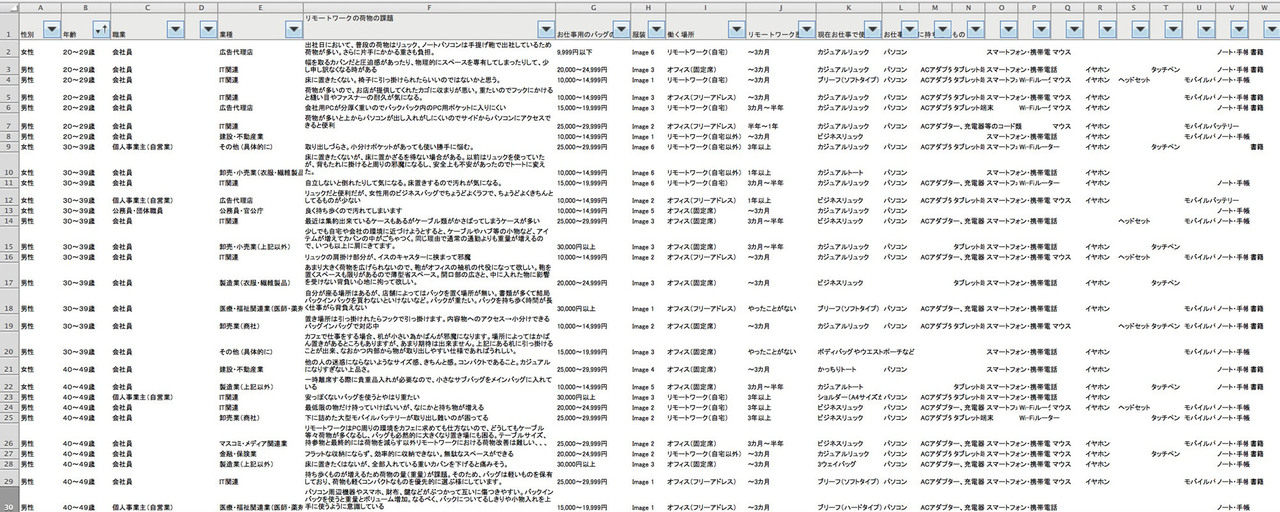This screenshot has width=1280, height=512.
Task: Click the 女性 cell in row 2
Action: point(26,51)
